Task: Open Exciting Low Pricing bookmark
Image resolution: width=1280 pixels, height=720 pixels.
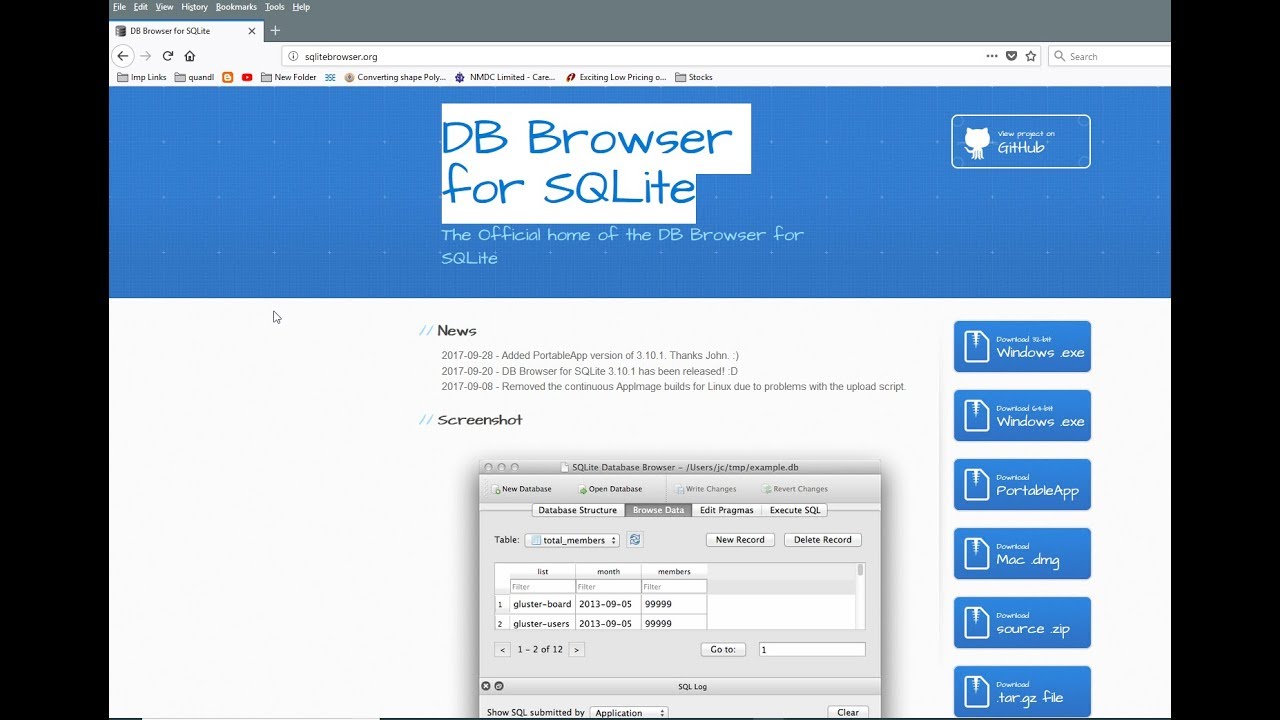Action: [616, 77]
